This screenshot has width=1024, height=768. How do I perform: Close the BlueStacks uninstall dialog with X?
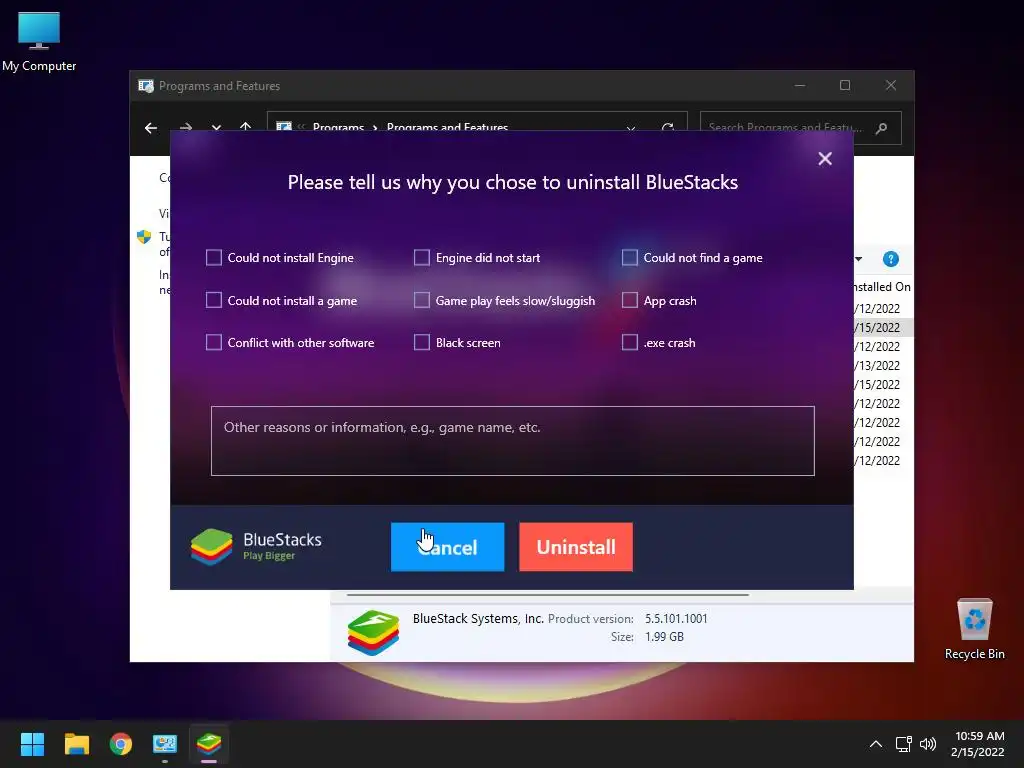(825, 159)
